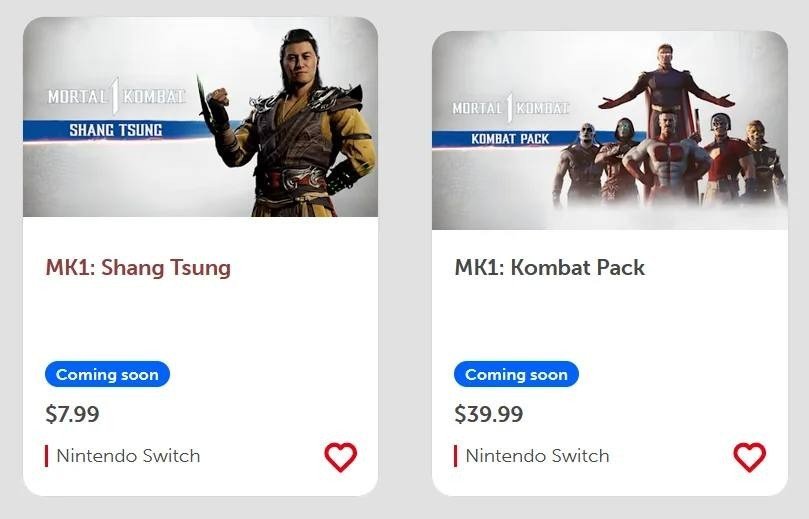Click Mortal Kombat 1 logo in Shang Tsung banner
The height and width of the screenshot is (519, 809).
pos(117,96)
